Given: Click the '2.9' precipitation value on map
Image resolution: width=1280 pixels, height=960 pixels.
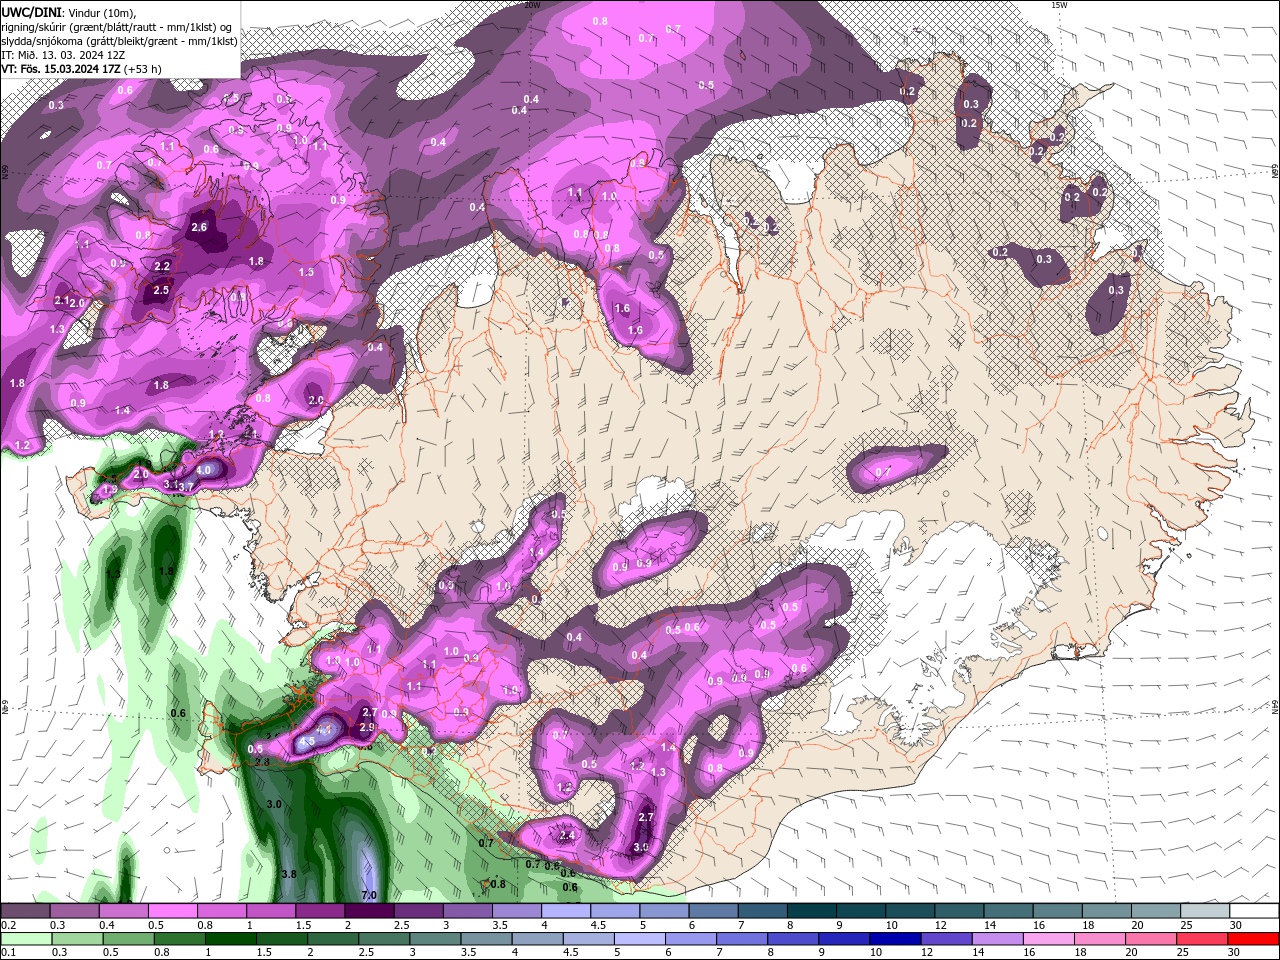Looking at the screenshot, I should click(x=366, y=727).
